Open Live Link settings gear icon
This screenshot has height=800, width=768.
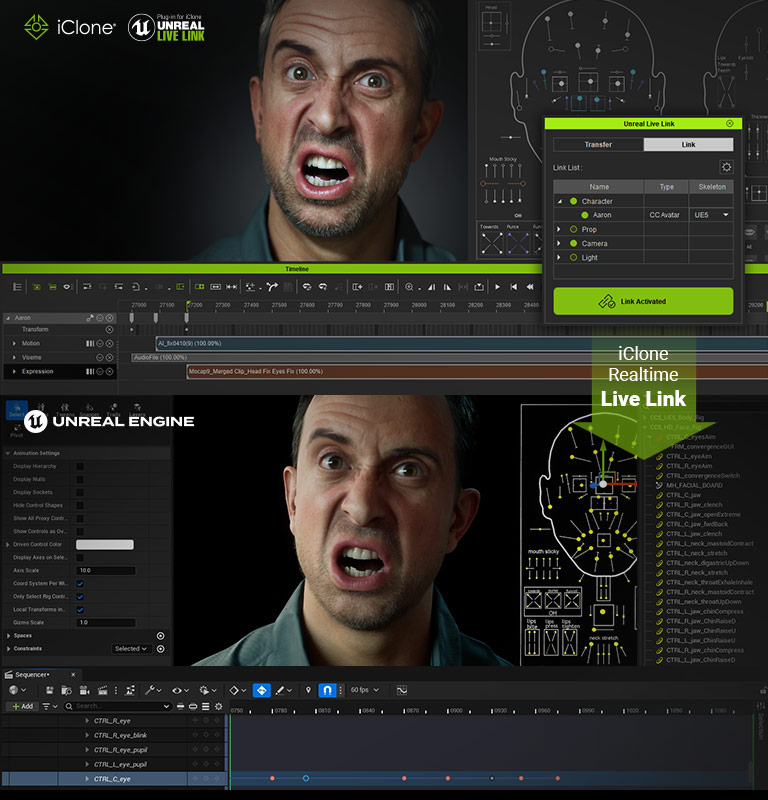[726, 167]
